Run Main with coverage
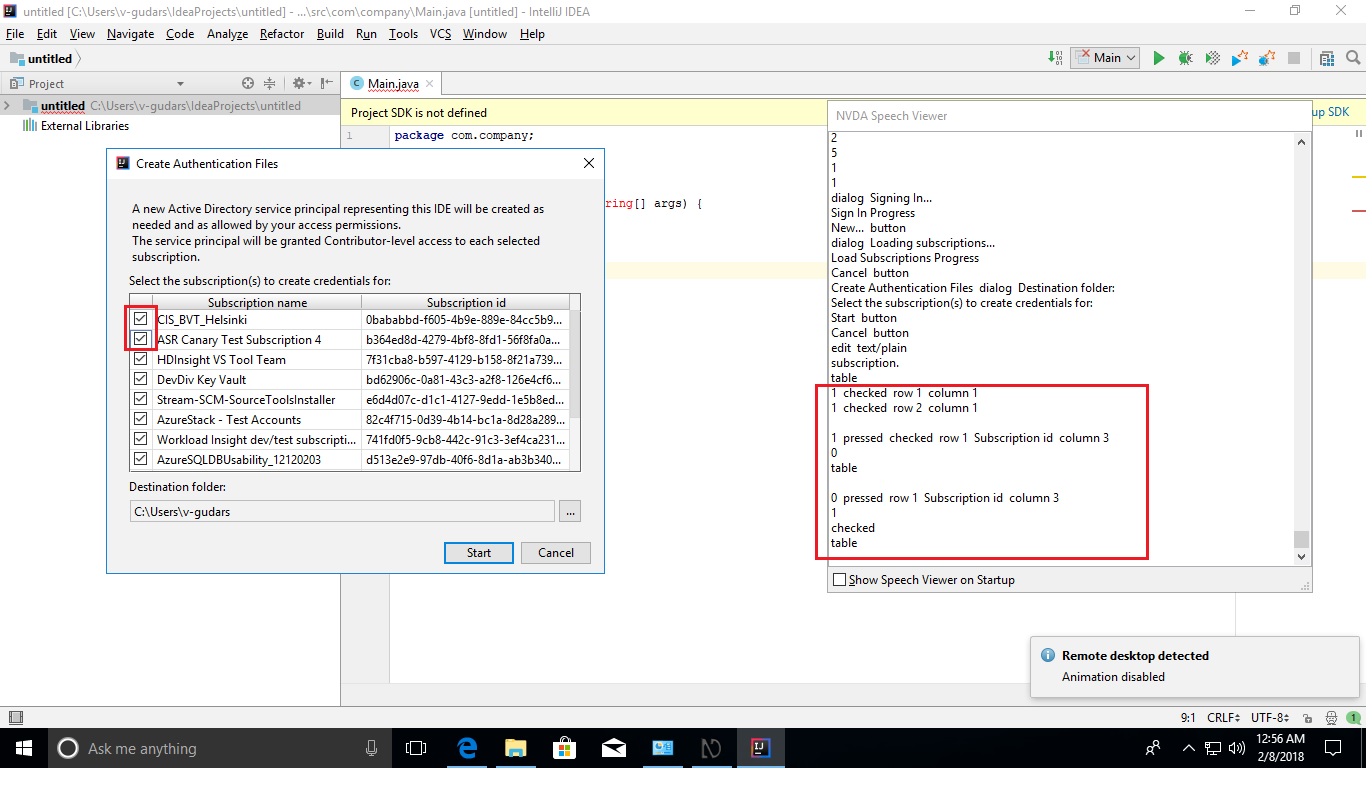 pyautogui.click(x=1211, y=58)
